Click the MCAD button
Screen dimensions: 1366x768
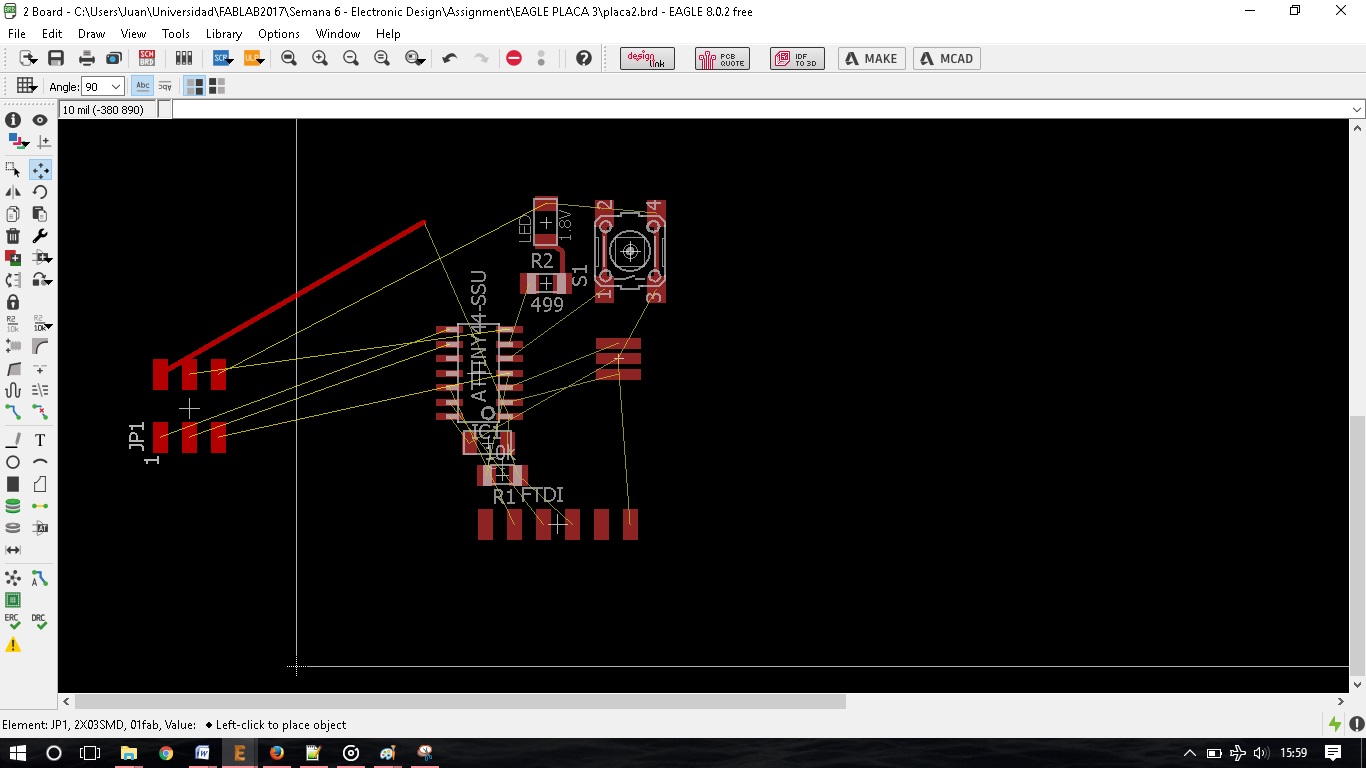click(947, 58)
